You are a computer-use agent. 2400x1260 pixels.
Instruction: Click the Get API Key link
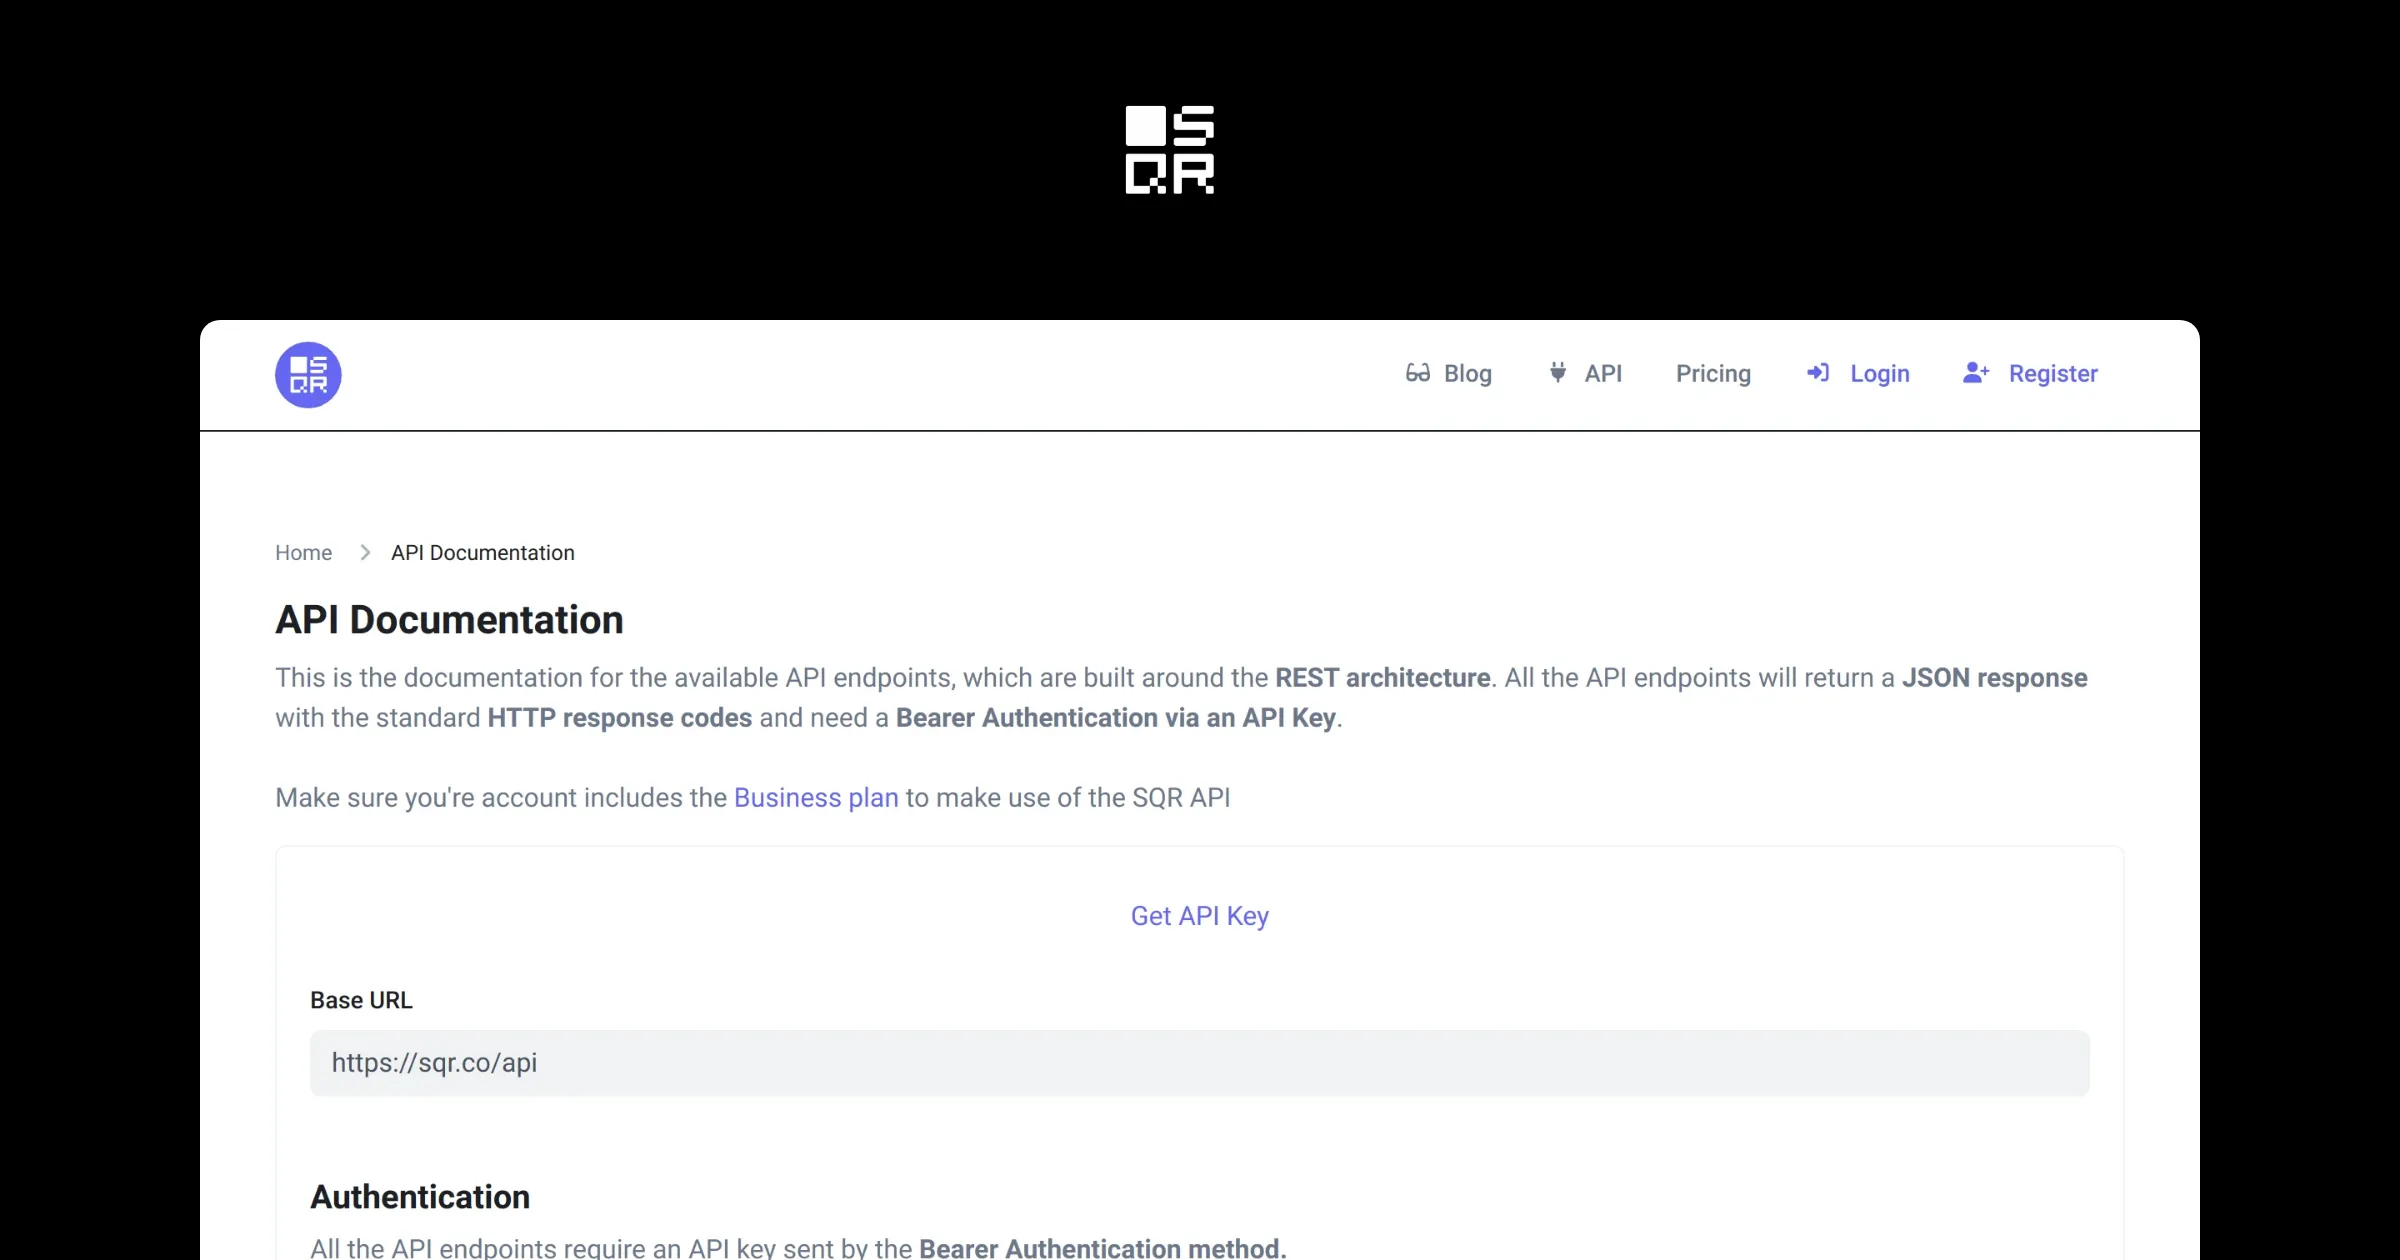1199,916
